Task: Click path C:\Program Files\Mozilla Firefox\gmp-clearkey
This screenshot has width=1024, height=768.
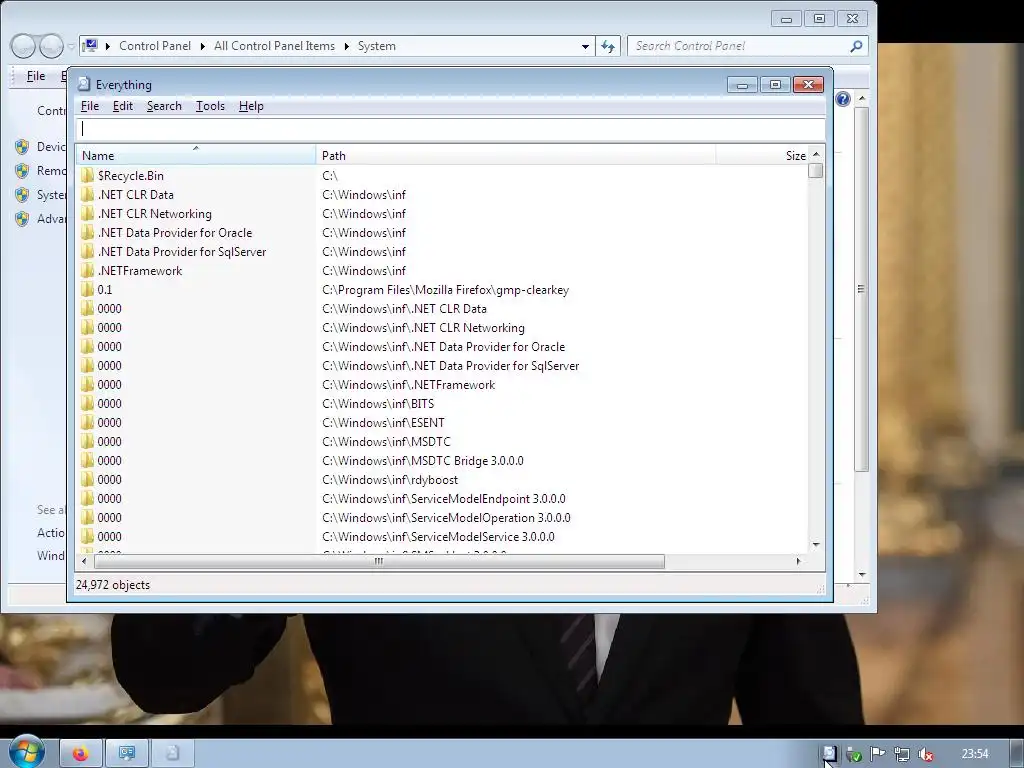Action: [445, 289]
